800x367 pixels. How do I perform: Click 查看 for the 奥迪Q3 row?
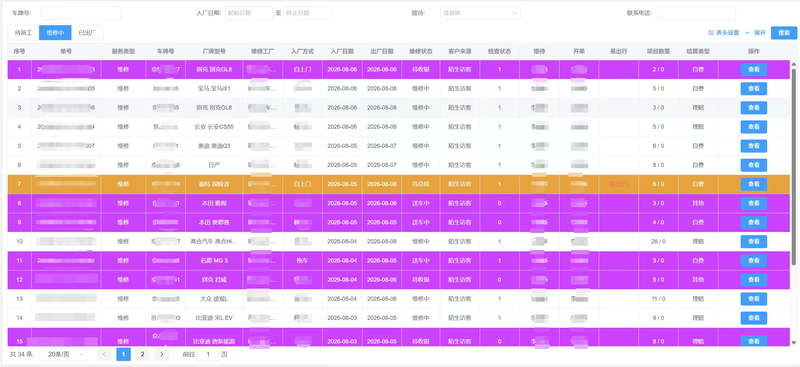tap(754, 146)
